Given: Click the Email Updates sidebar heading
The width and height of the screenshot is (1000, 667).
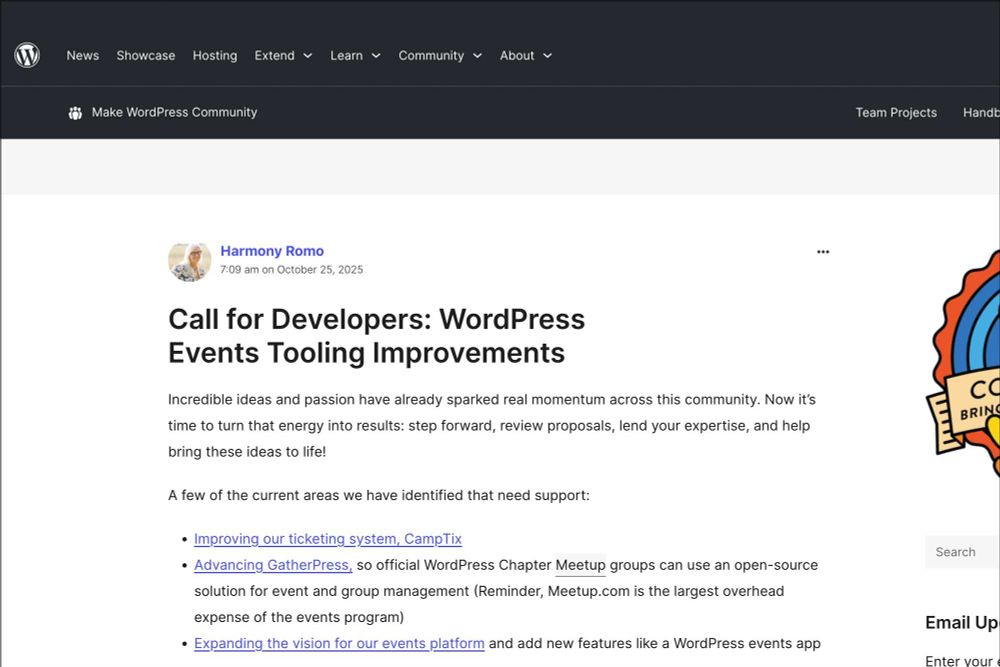Looking at the screenshot, I should click(962, 622).
